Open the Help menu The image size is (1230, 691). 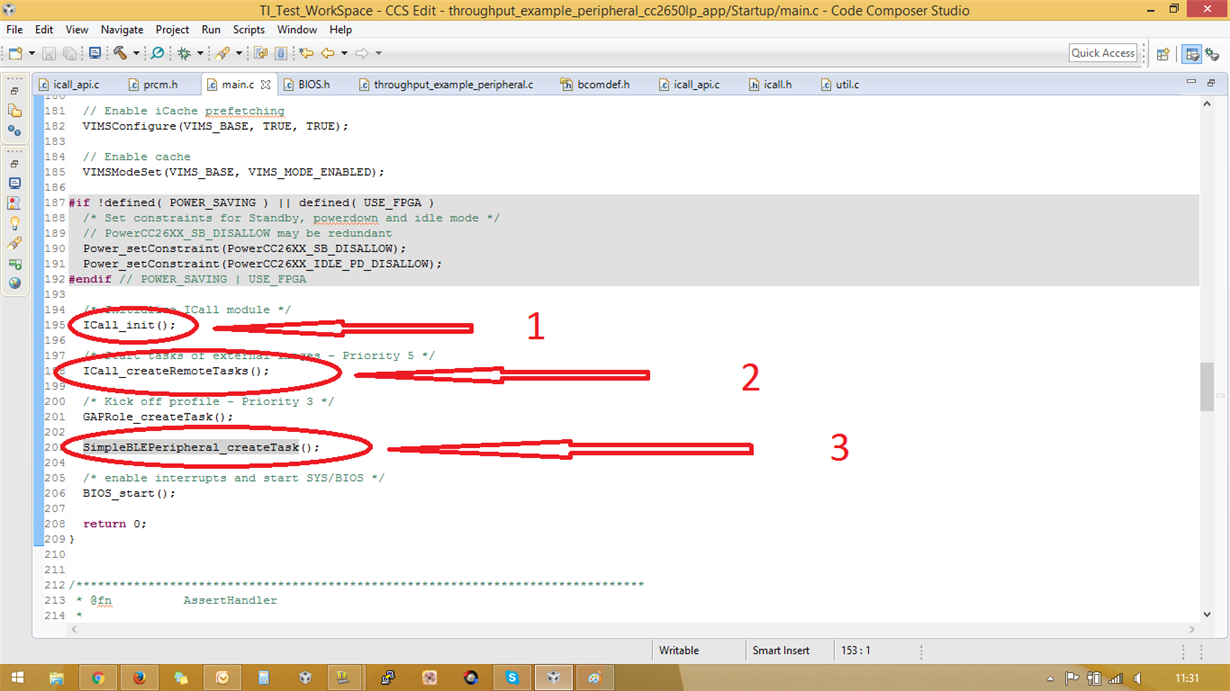coord(340,30)
